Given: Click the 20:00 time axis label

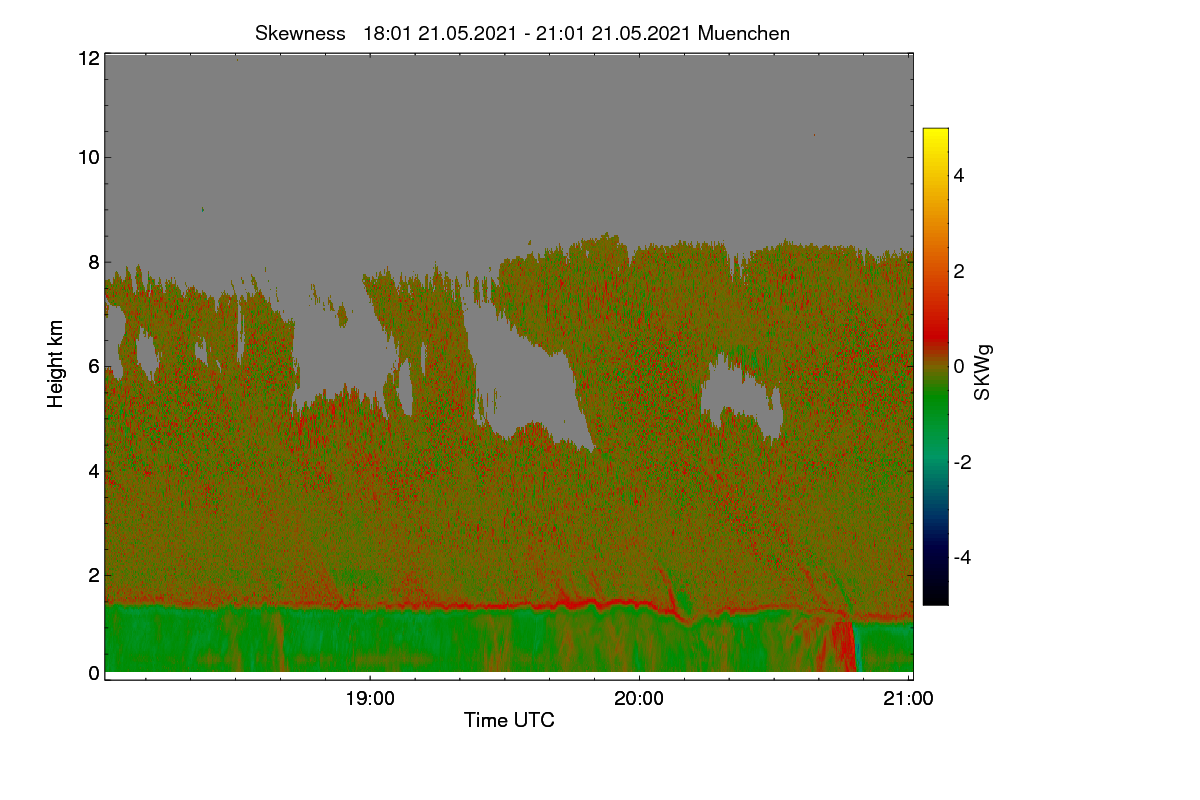Looking at the screenshot, I should pyautogui.click(x=639, y=698).
